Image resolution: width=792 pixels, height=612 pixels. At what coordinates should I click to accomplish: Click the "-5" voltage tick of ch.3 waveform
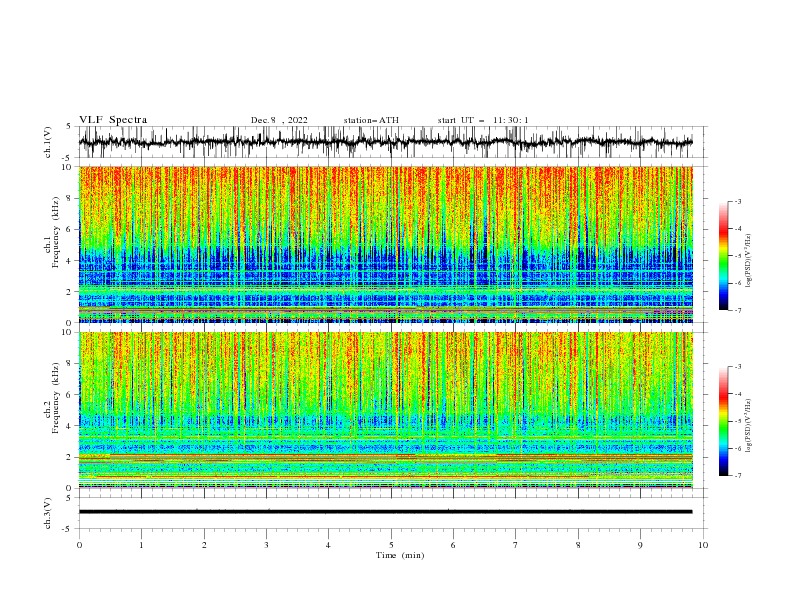tap(68, 529)
